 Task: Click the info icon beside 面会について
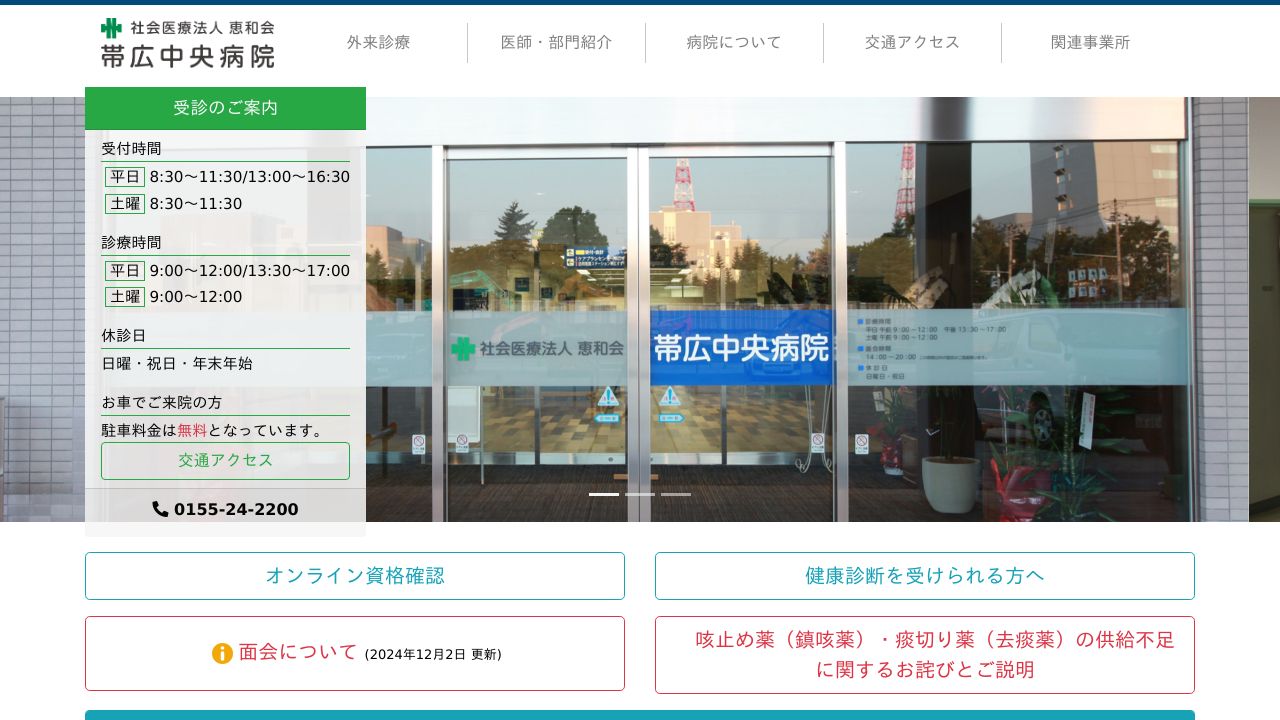click(223, 653)
